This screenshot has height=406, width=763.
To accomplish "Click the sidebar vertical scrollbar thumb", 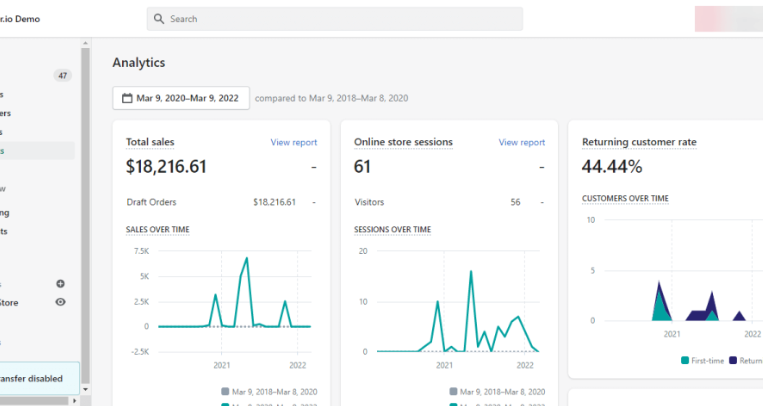I will click(85, 200).
